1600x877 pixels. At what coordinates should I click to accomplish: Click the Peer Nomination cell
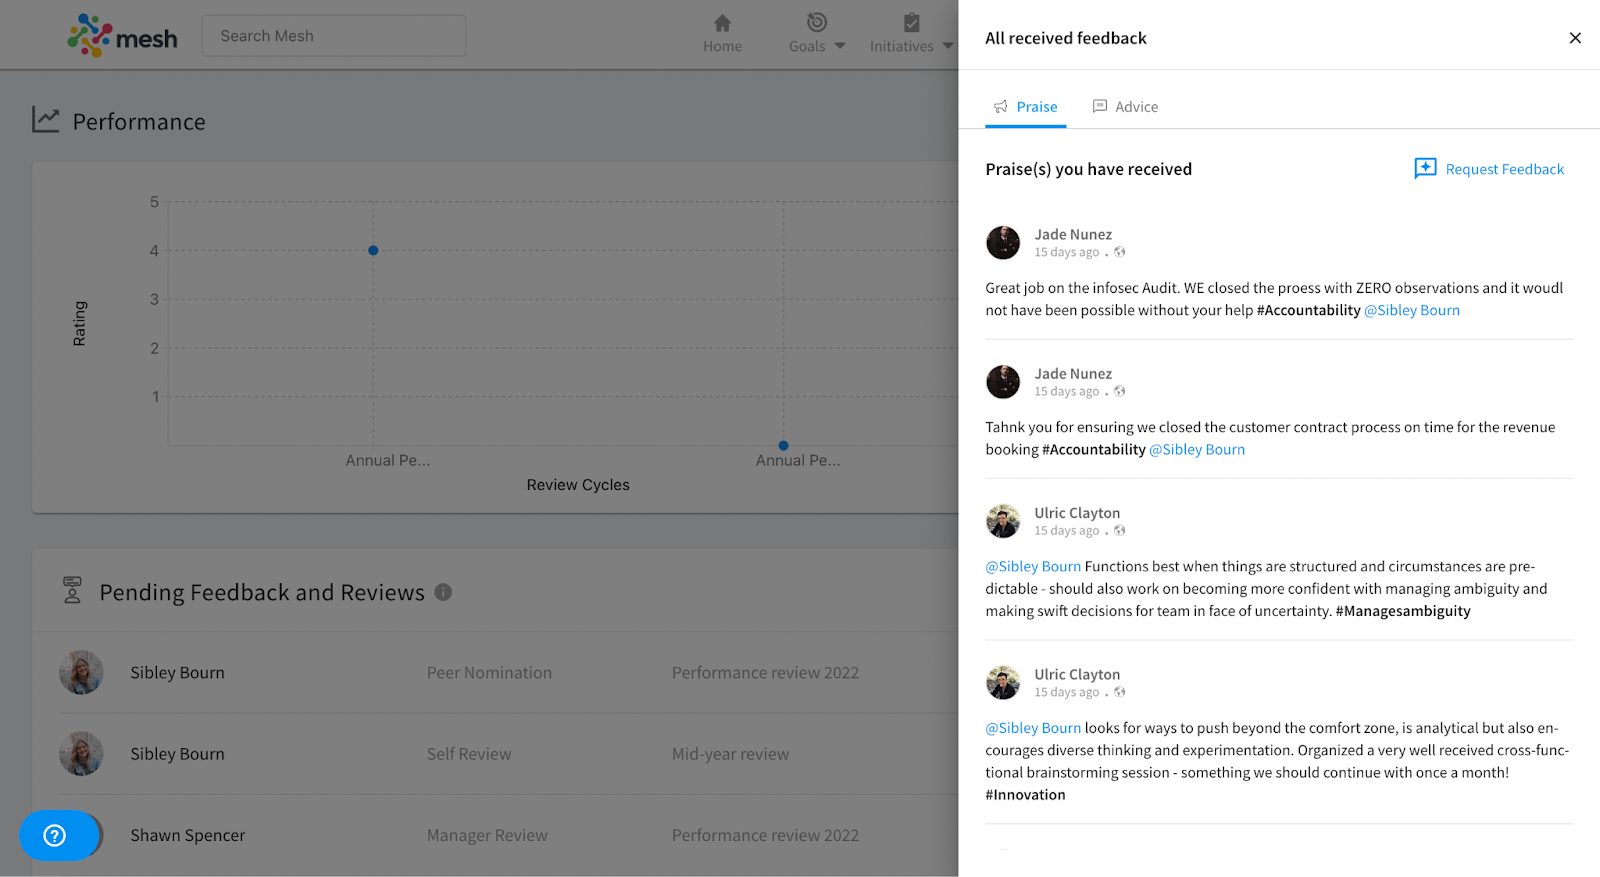(489, 673)
